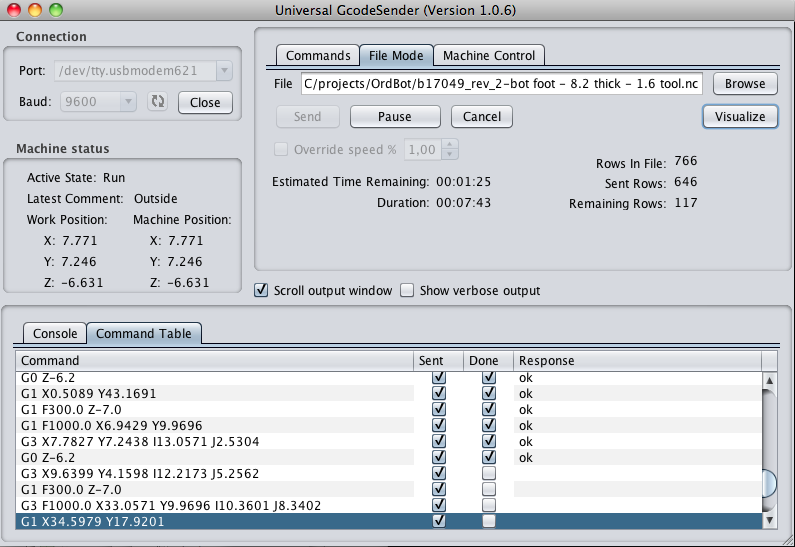Tick the Override speed % checkbox

[x=281, y=150]
